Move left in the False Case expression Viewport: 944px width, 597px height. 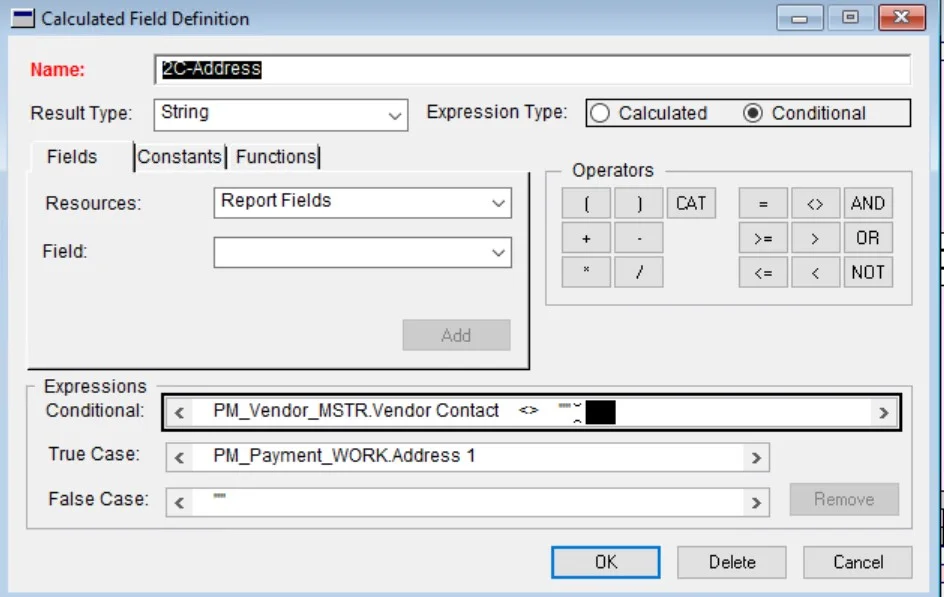coord(179,503)
